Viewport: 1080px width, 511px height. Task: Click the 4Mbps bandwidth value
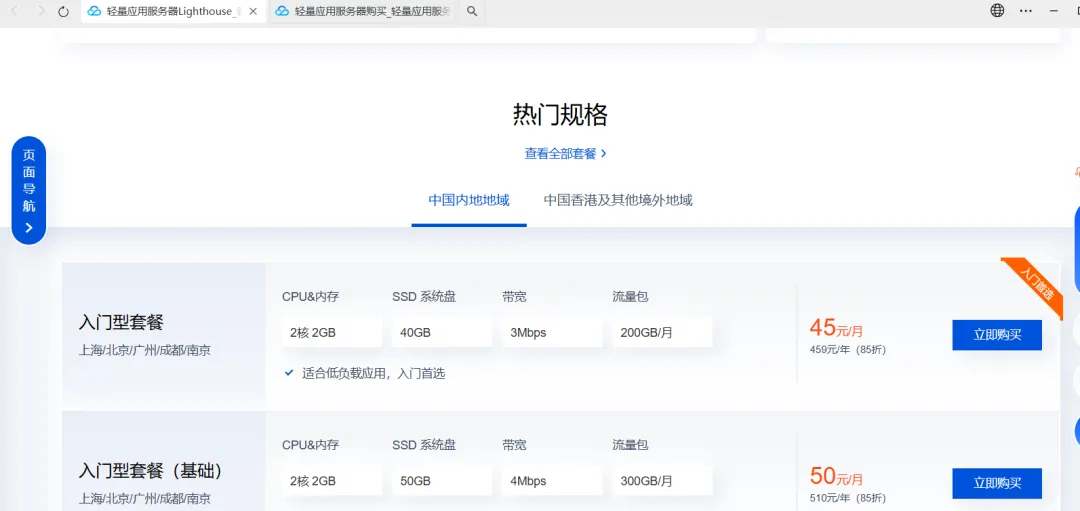[552, 481]
